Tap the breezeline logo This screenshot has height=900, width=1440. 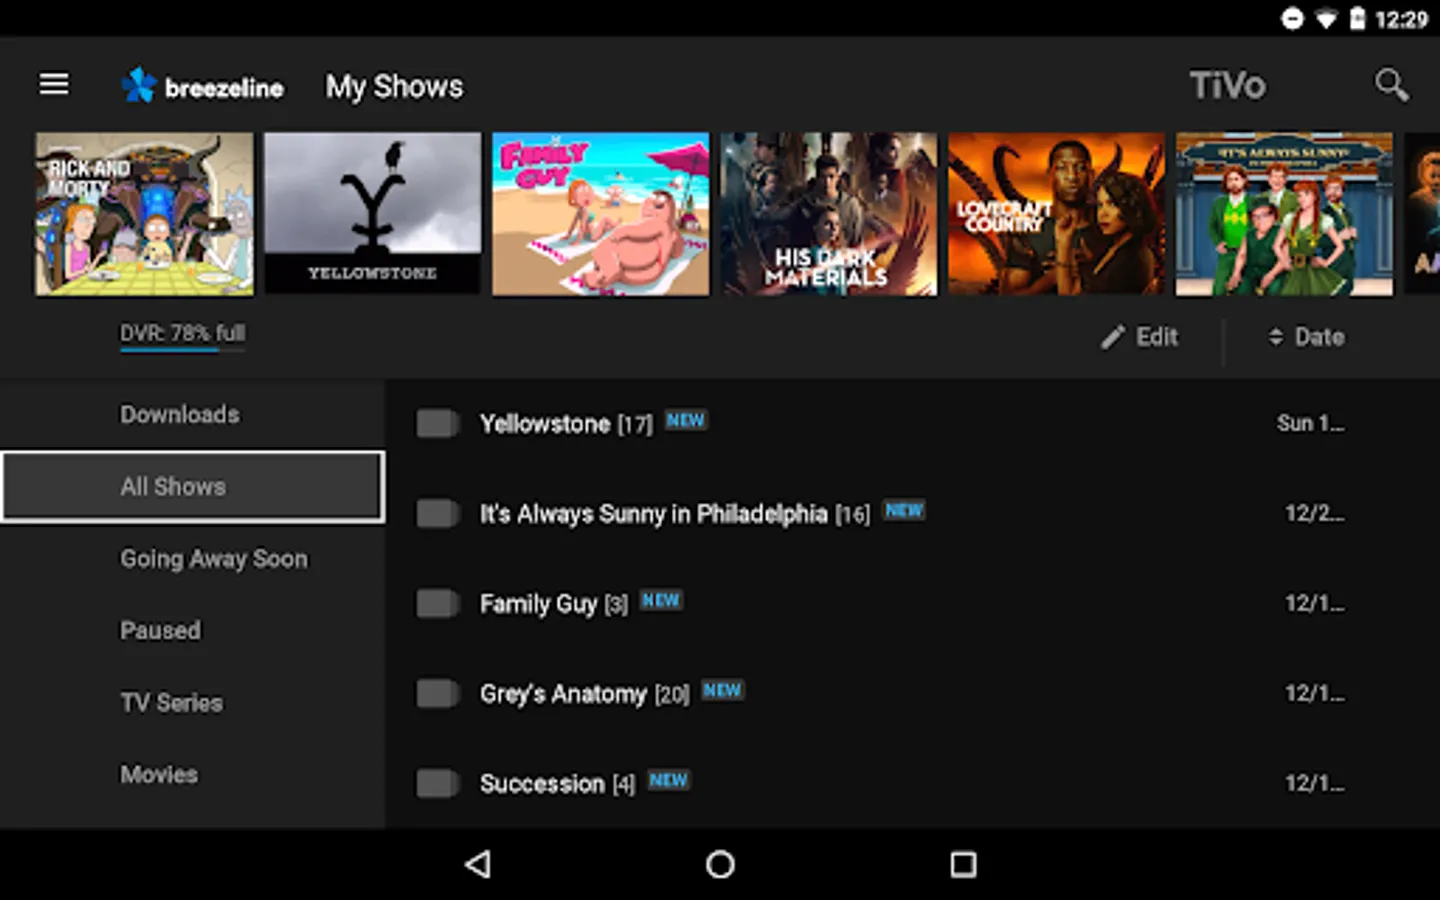click(x=202, y=86)
